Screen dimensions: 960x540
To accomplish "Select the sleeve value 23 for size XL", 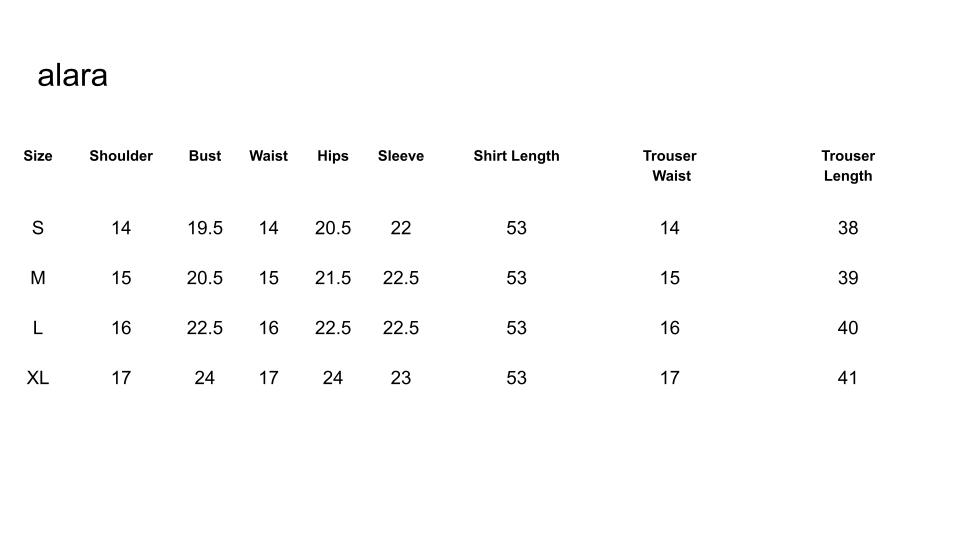I will pyautogui.click(x=401, y=378).
